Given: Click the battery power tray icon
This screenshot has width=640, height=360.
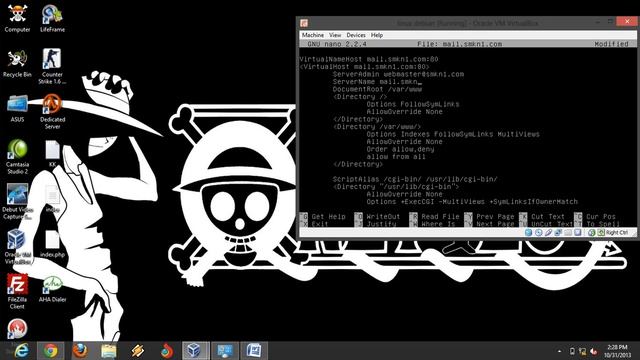Looking at the screenshot, I should coord(572,351).
